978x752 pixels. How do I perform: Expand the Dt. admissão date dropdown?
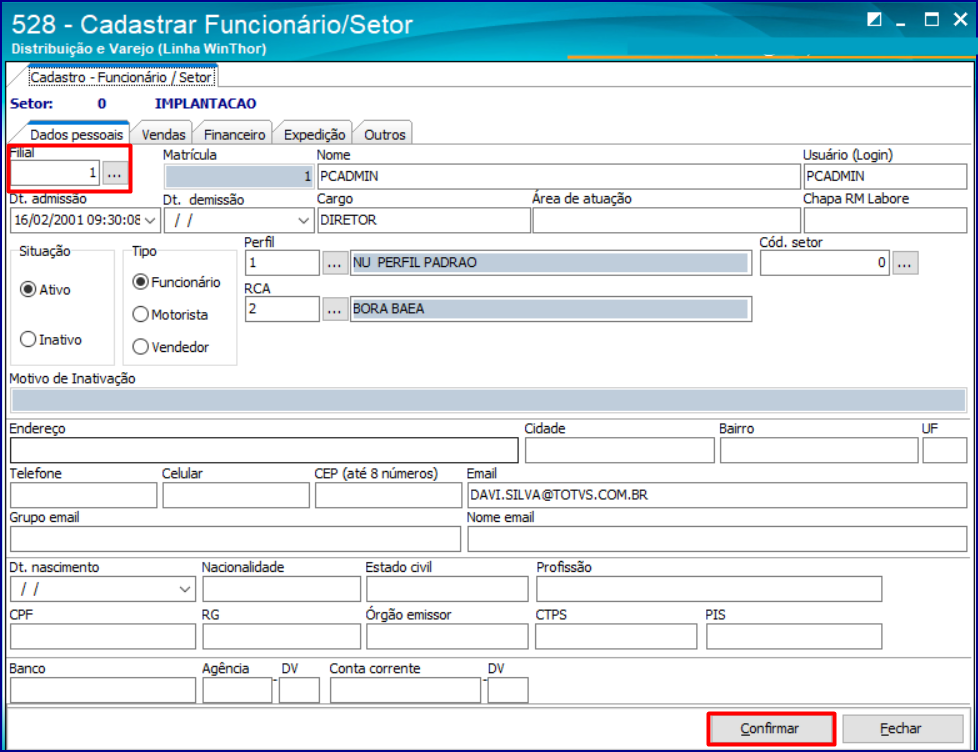point(150,220)
